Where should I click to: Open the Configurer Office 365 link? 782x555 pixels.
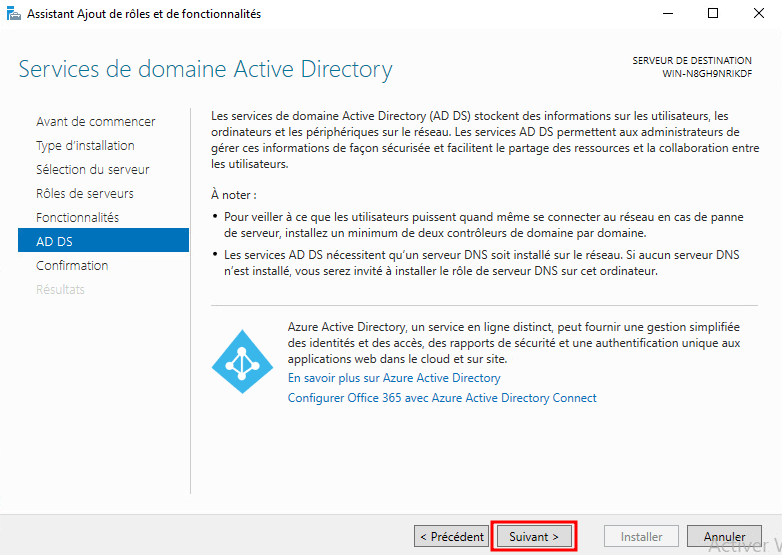442,398
